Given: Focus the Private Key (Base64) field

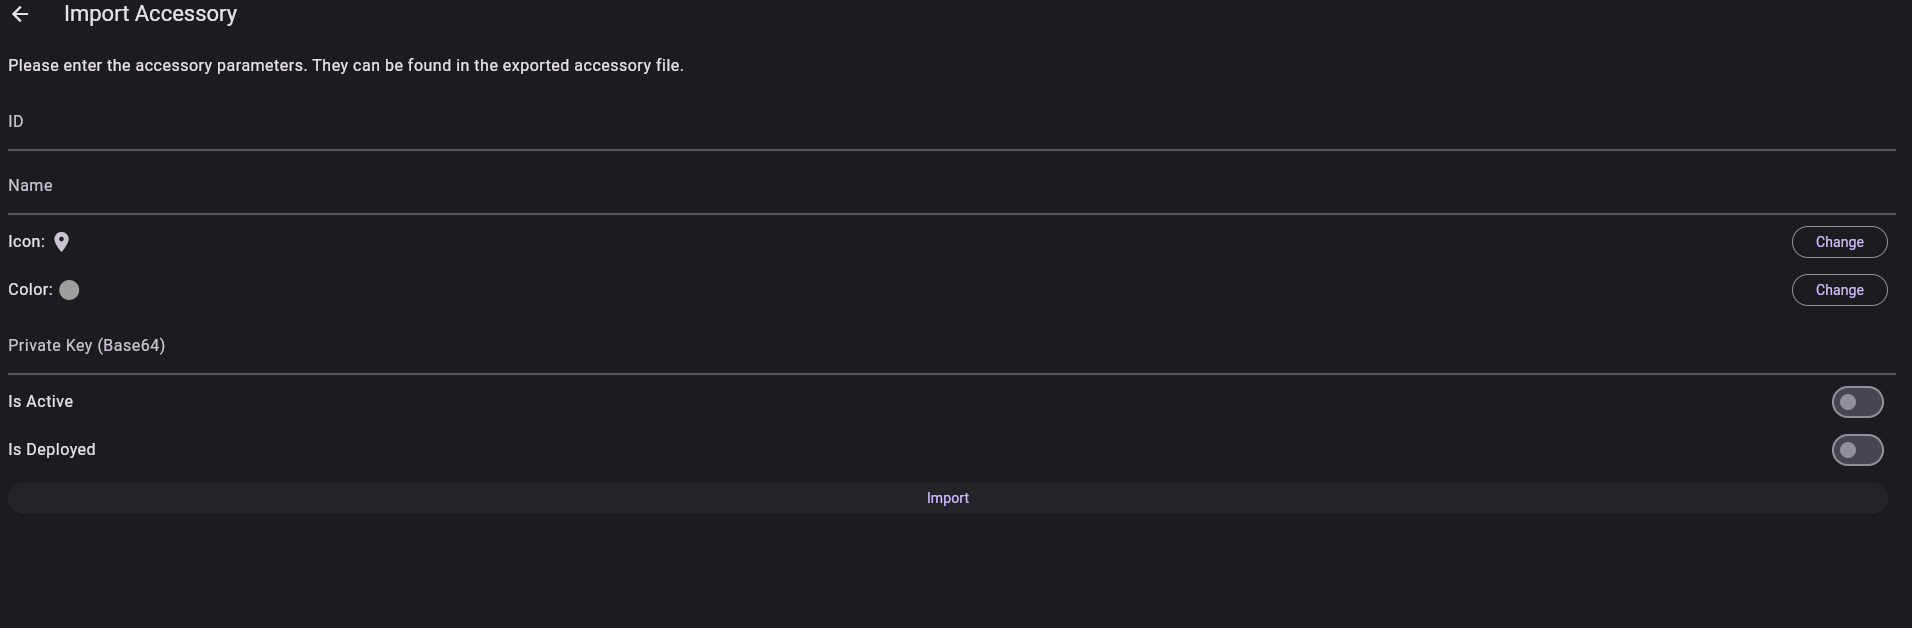Looking at the screenshot, I should click(x=952, y=346).
